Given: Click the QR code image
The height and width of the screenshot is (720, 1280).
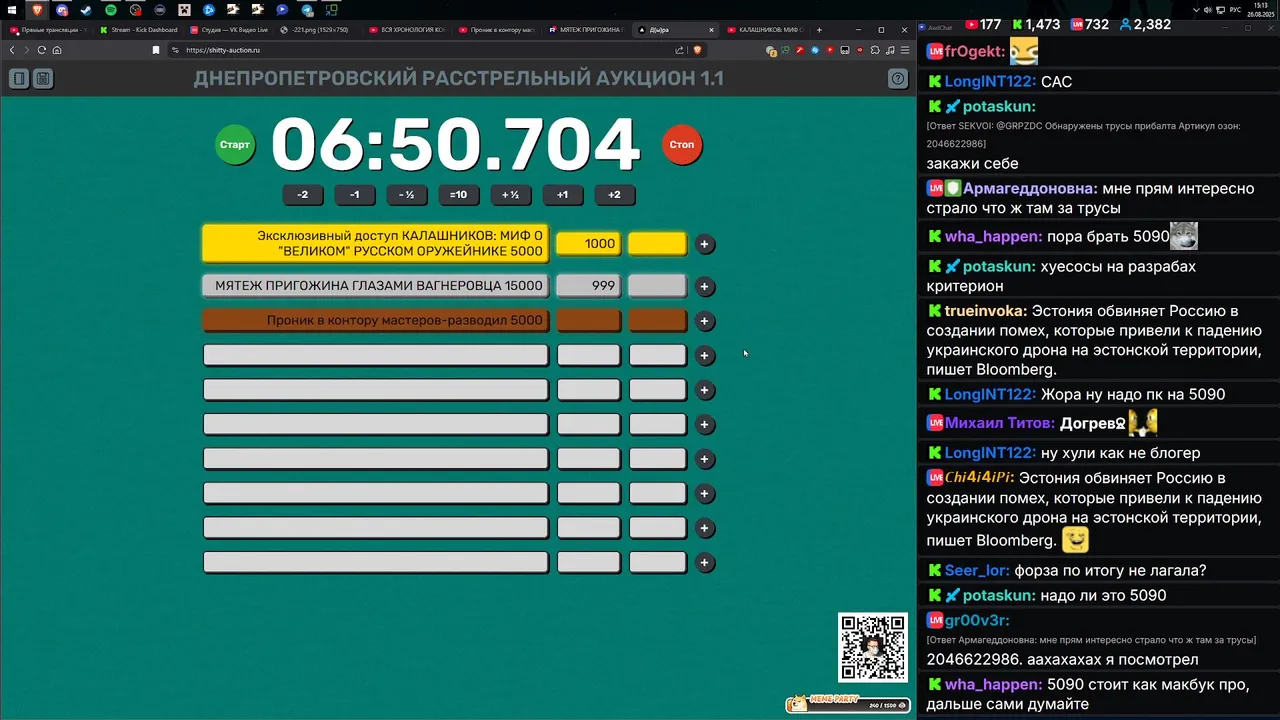Looking at the screenshot, I should coord(873,647).
